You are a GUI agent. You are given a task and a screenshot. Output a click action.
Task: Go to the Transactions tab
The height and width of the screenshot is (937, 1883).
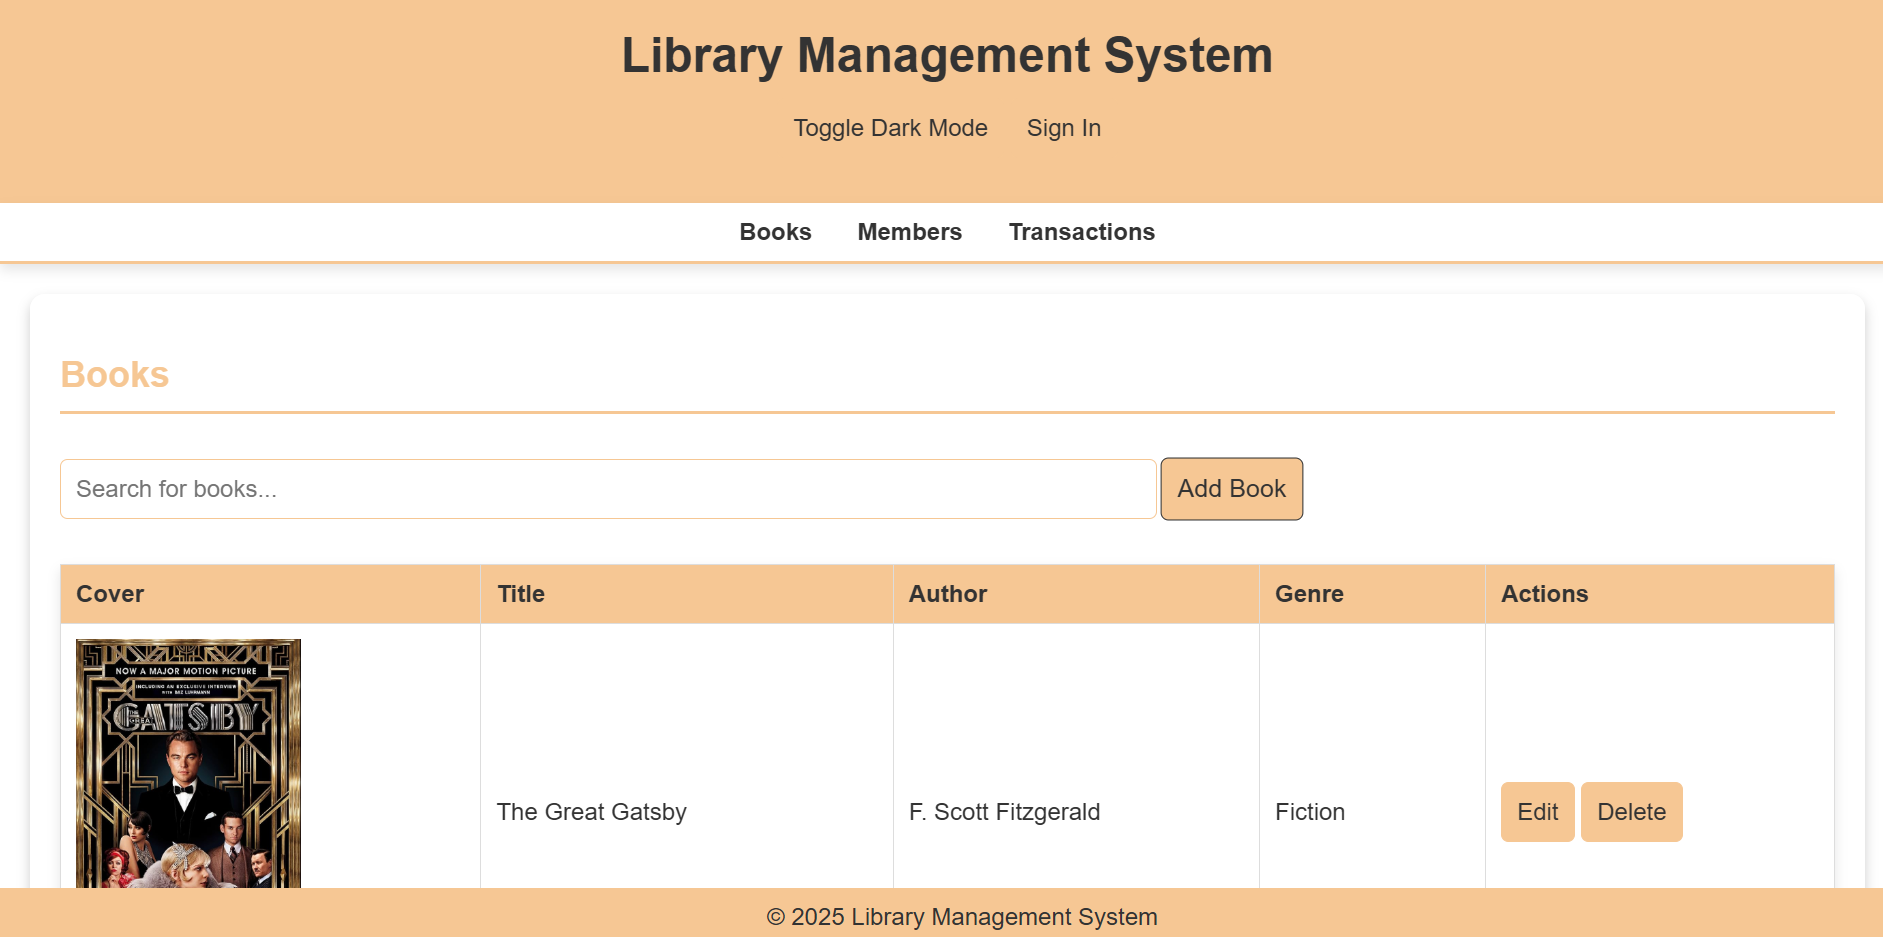click(1081, 232)
